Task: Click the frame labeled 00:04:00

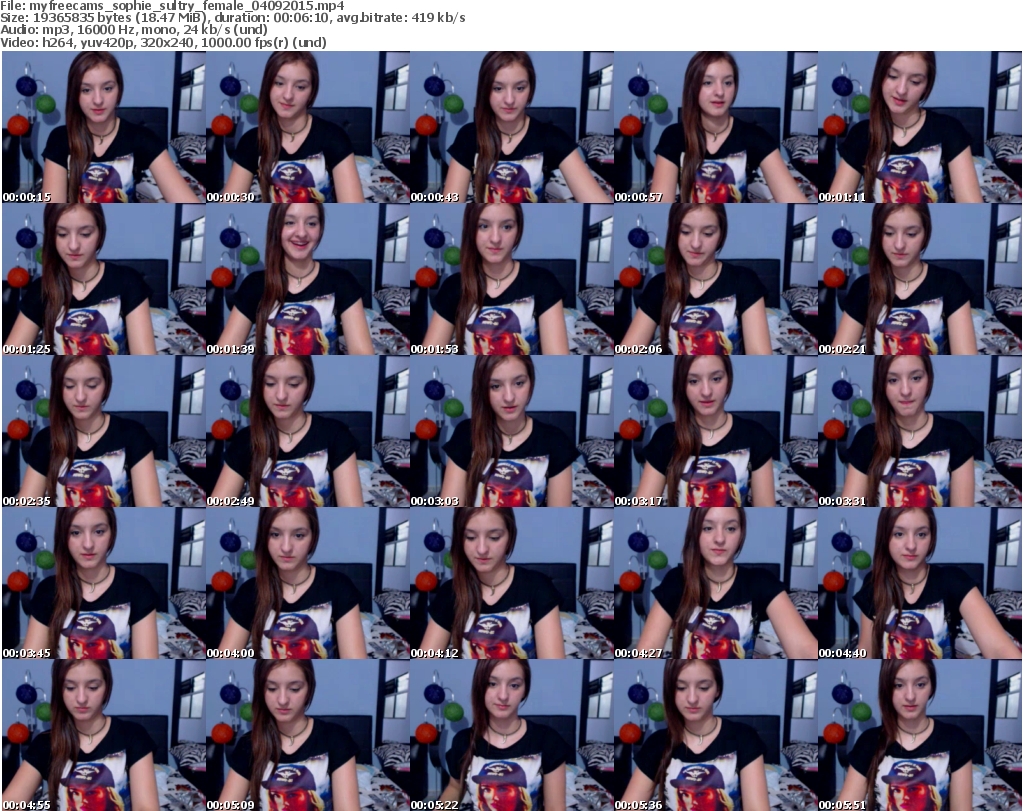Action: (308, 583)
